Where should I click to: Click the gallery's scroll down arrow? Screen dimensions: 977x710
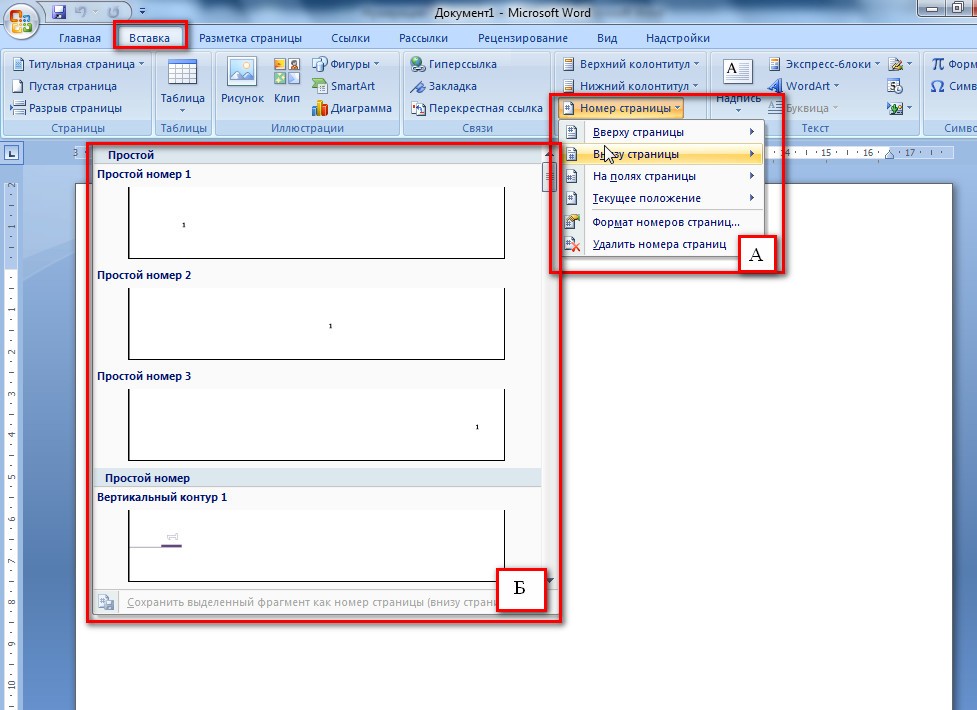click(x=550, y=580)
